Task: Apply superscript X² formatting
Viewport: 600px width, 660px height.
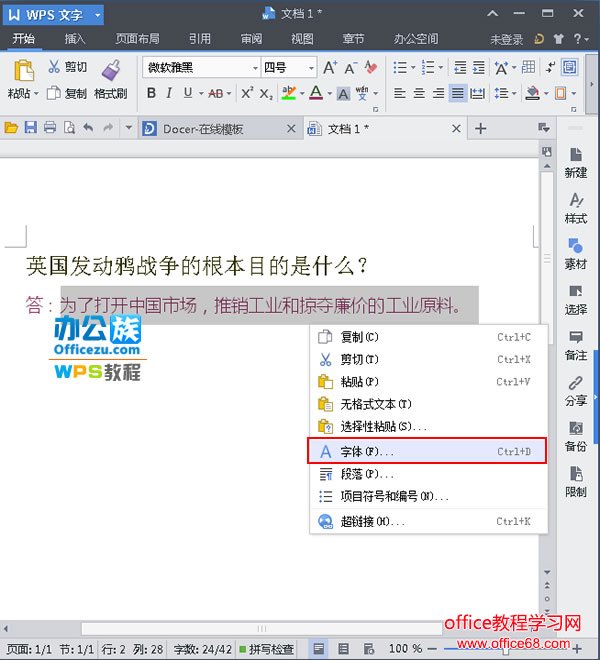Action: point(247,93)
